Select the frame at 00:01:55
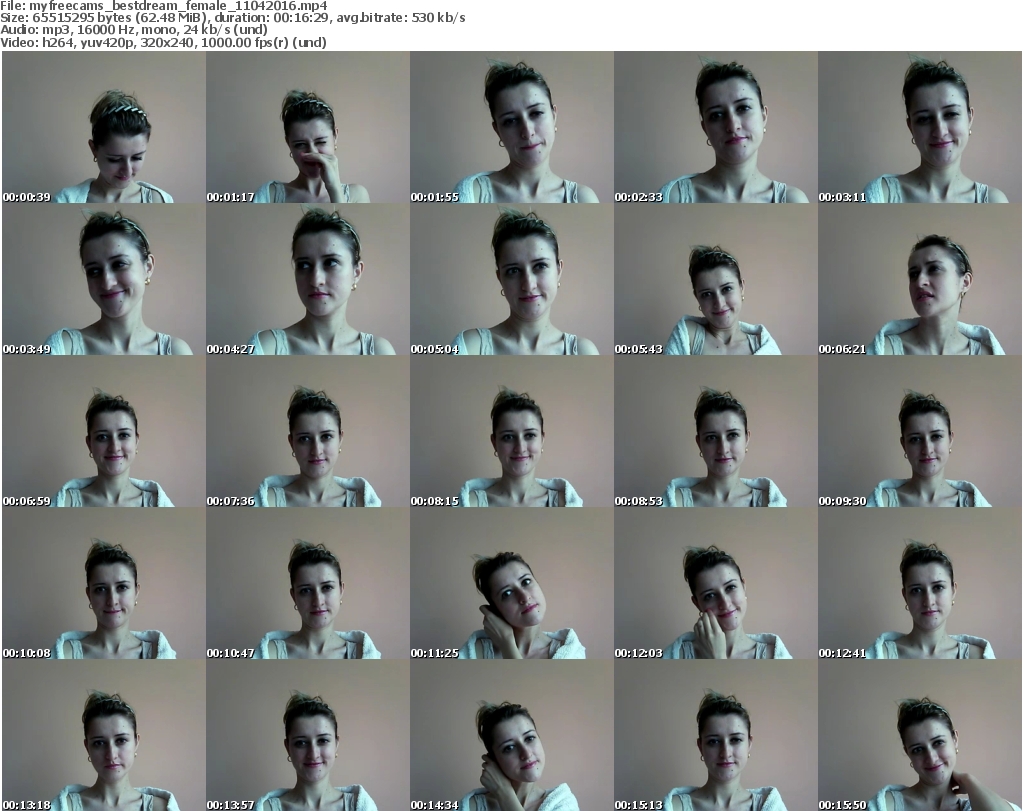The image size is (1024, 811). click(511, 127)
